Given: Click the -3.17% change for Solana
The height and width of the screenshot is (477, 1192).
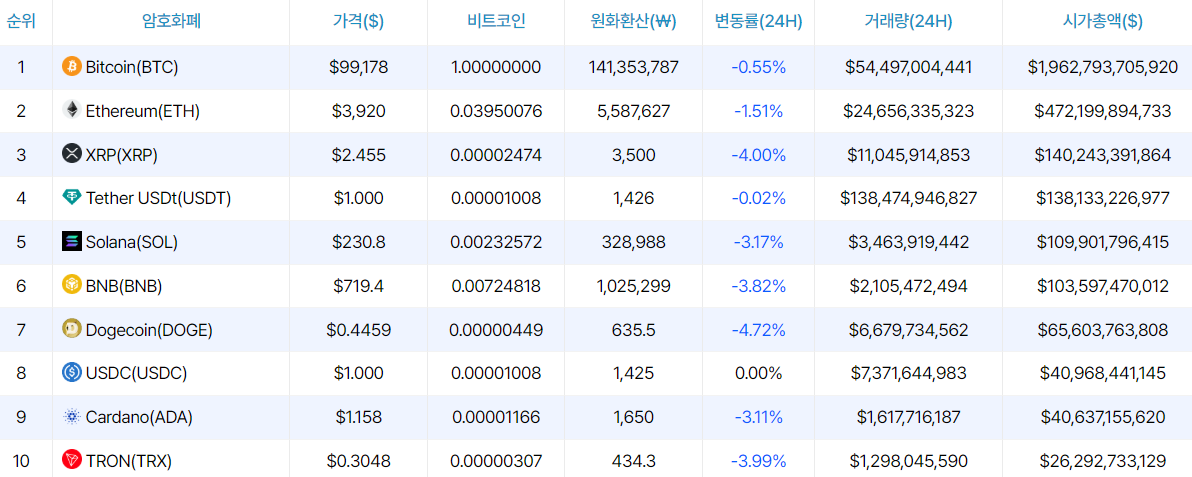Looking at the screenshot, I should pyautogui.click(x=759, y=243).
